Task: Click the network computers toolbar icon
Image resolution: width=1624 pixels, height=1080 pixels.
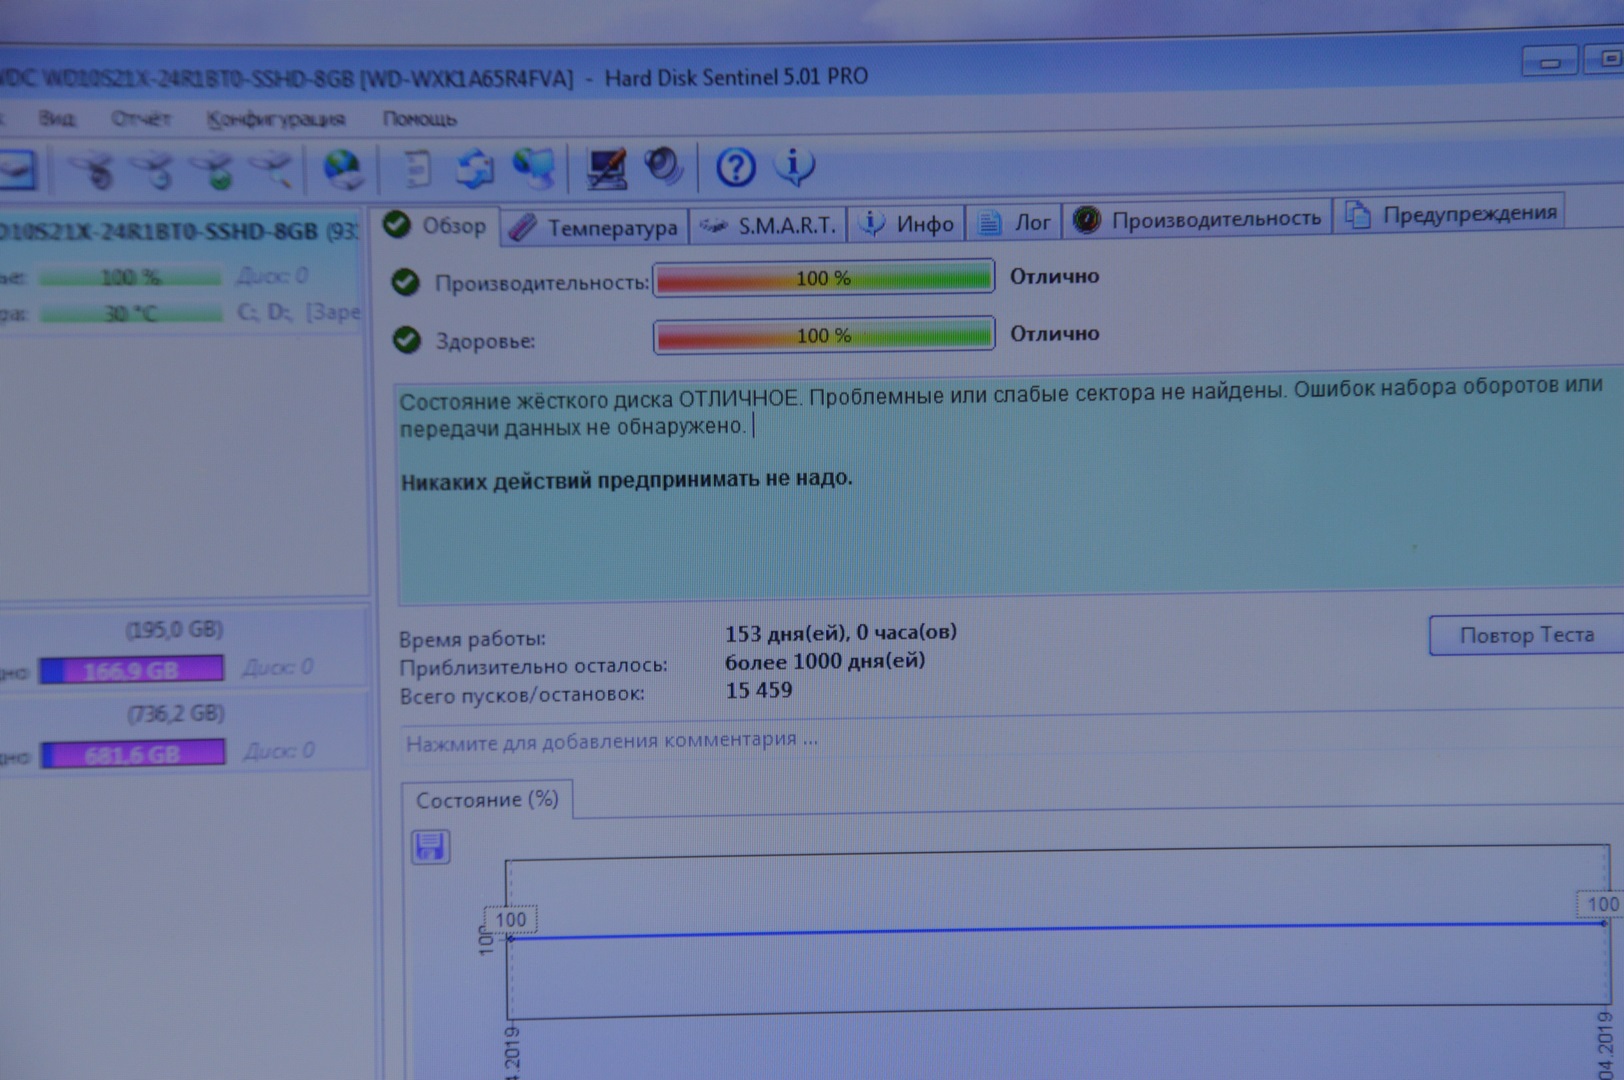Action: click(534, 168)
